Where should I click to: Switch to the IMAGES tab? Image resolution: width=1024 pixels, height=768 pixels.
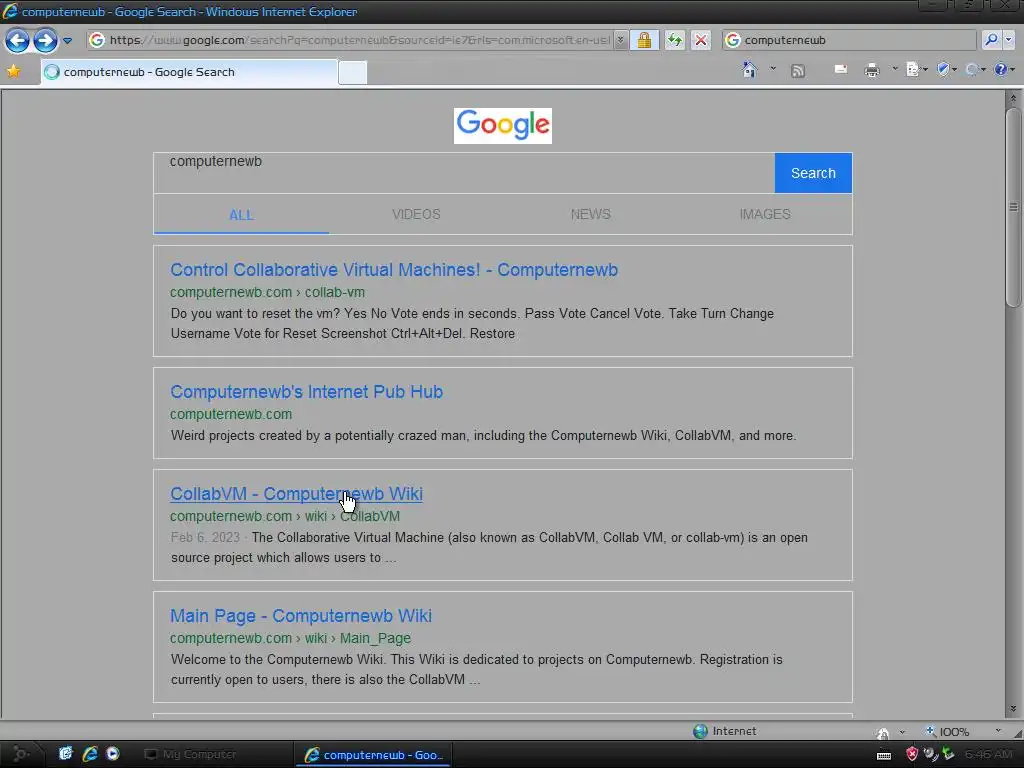[765, 214]
